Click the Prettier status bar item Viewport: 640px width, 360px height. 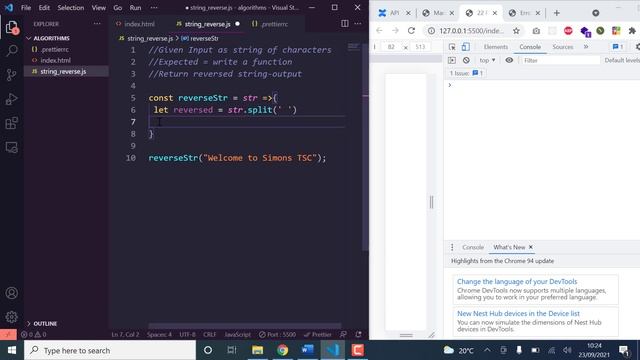[318, 334]
